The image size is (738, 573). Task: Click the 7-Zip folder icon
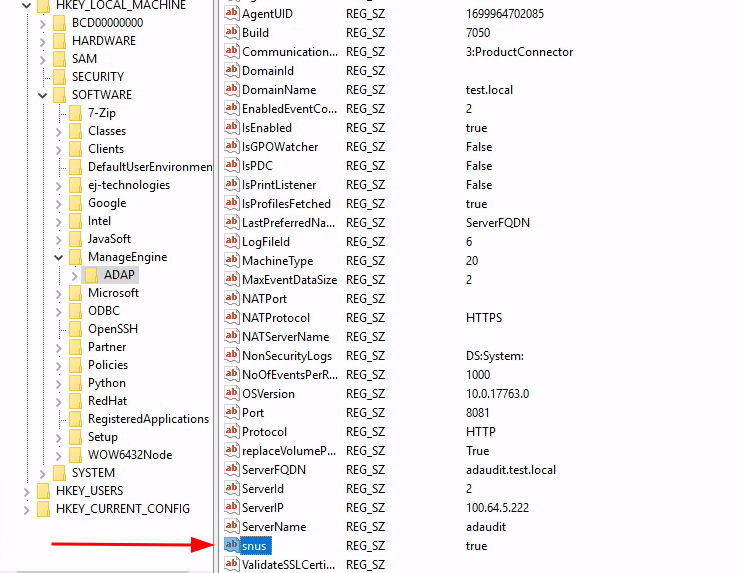tap(75, 113)
